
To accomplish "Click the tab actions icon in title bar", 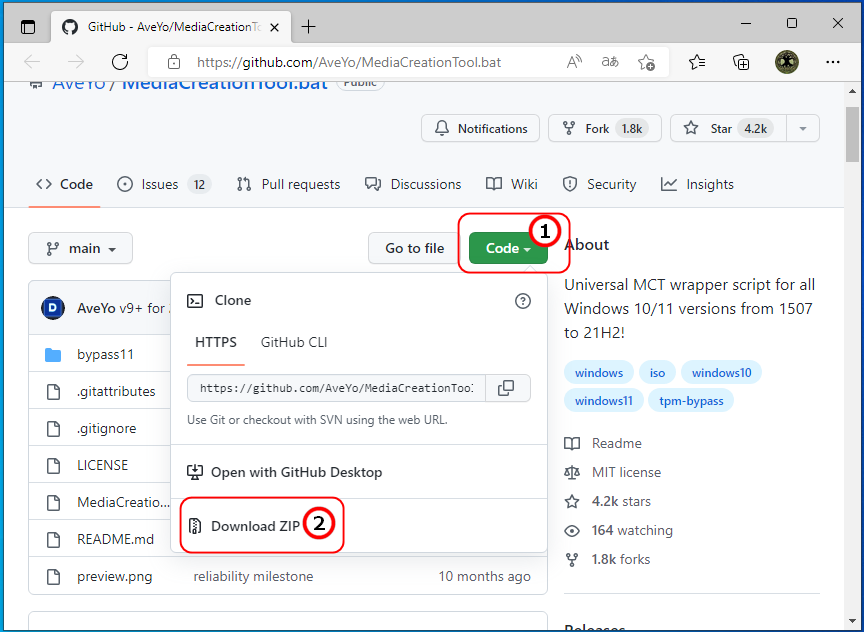I will (28, 26).
